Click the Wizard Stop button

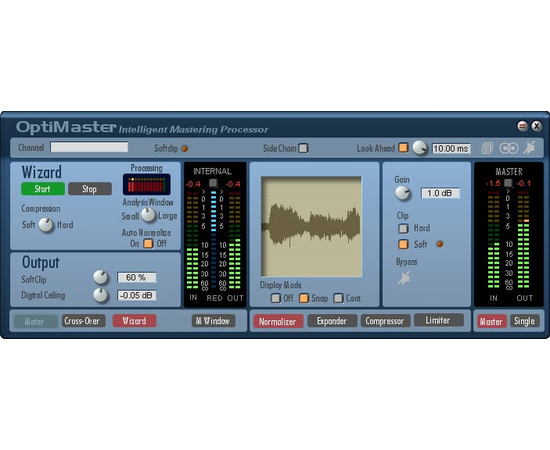(x=90, y=189)
